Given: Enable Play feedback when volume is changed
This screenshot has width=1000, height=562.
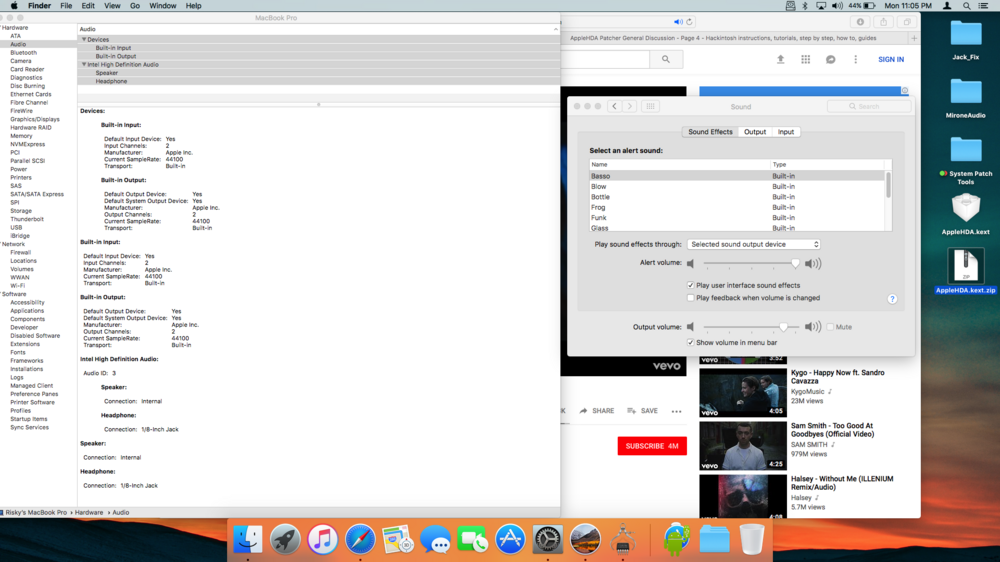Looking at the screenshot, I should coord(690,298).
